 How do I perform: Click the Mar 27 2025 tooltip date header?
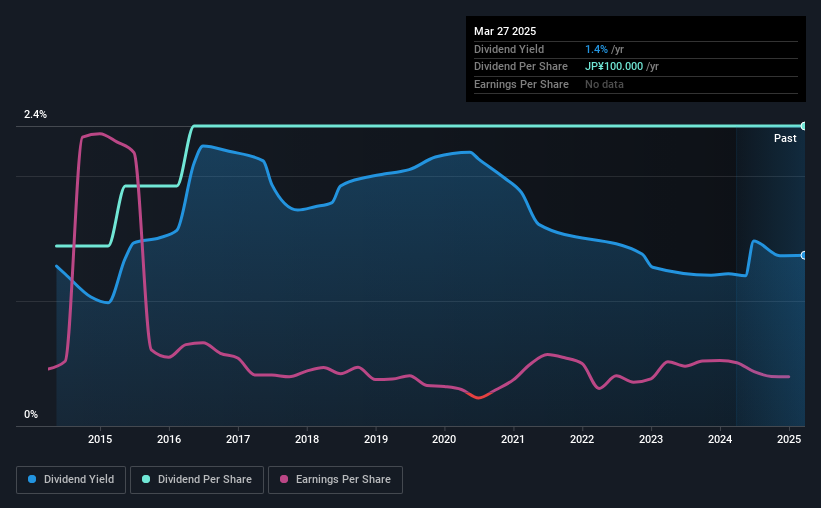click(505, 31)
